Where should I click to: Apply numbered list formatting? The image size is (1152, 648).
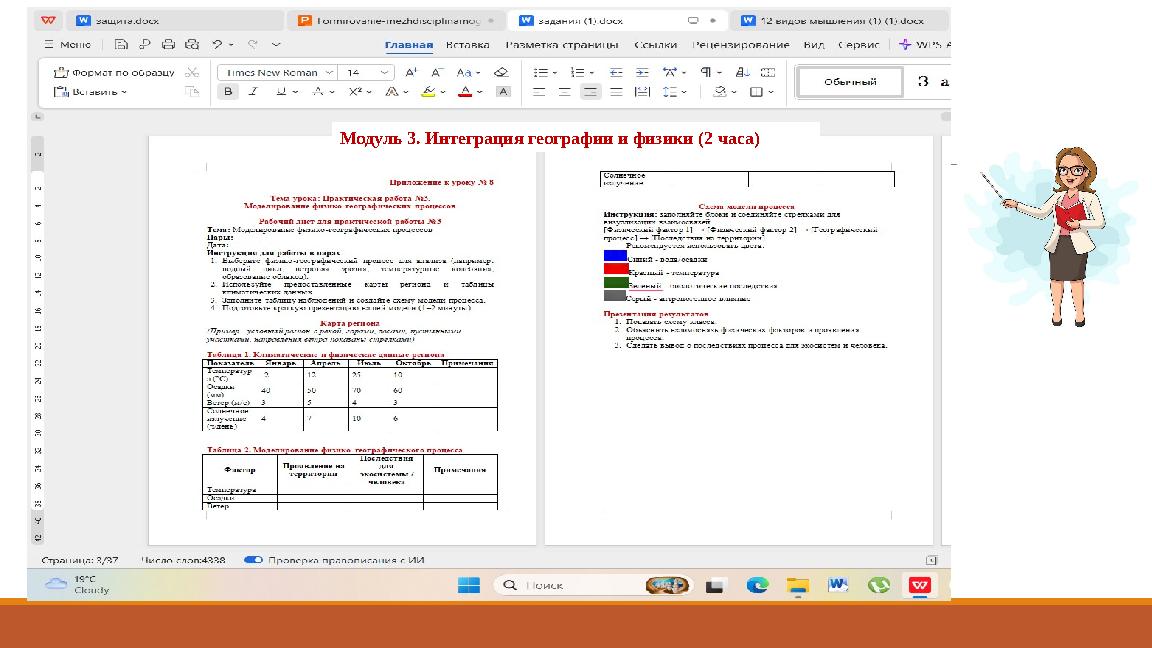(578, 72)
